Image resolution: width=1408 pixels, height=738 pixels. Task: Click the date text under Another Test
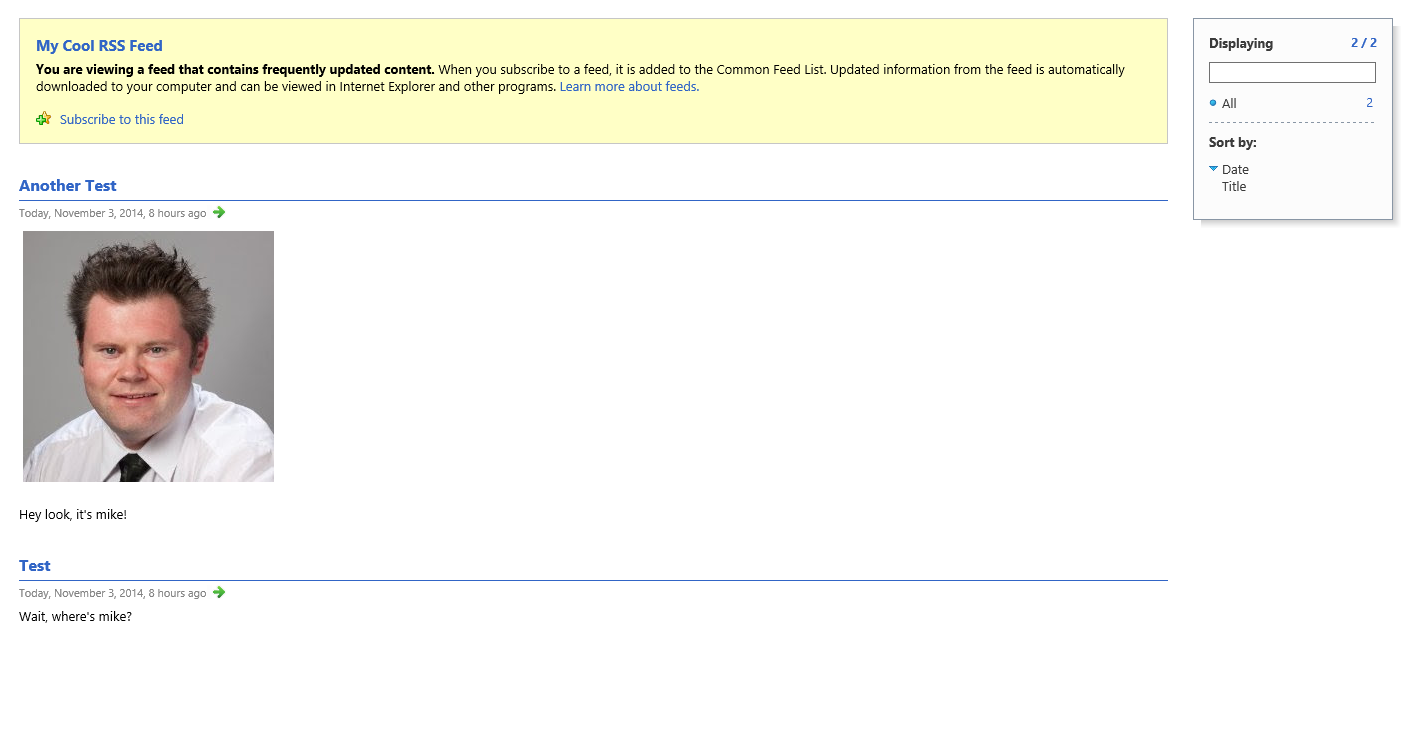pyautogui.click(x=112, y=213)
